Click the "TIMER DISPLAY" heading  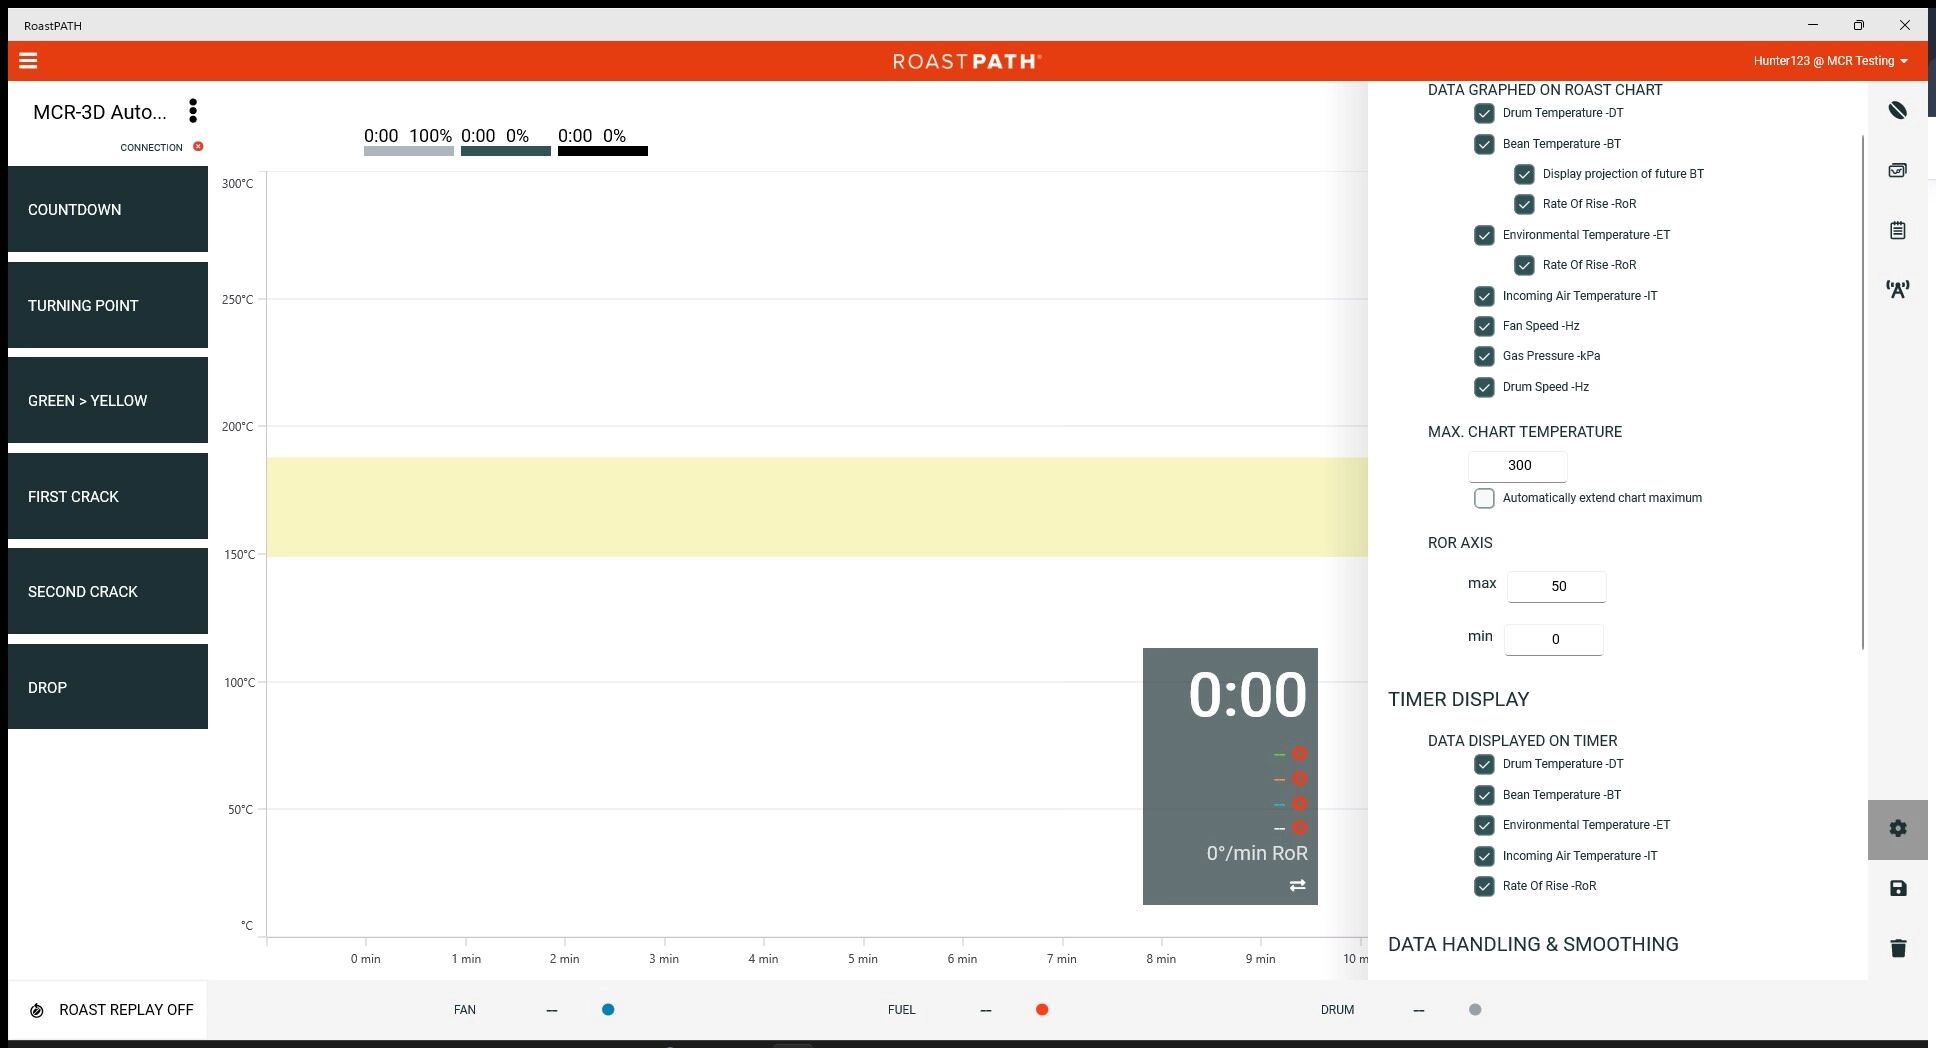(x=1458, y=700)
